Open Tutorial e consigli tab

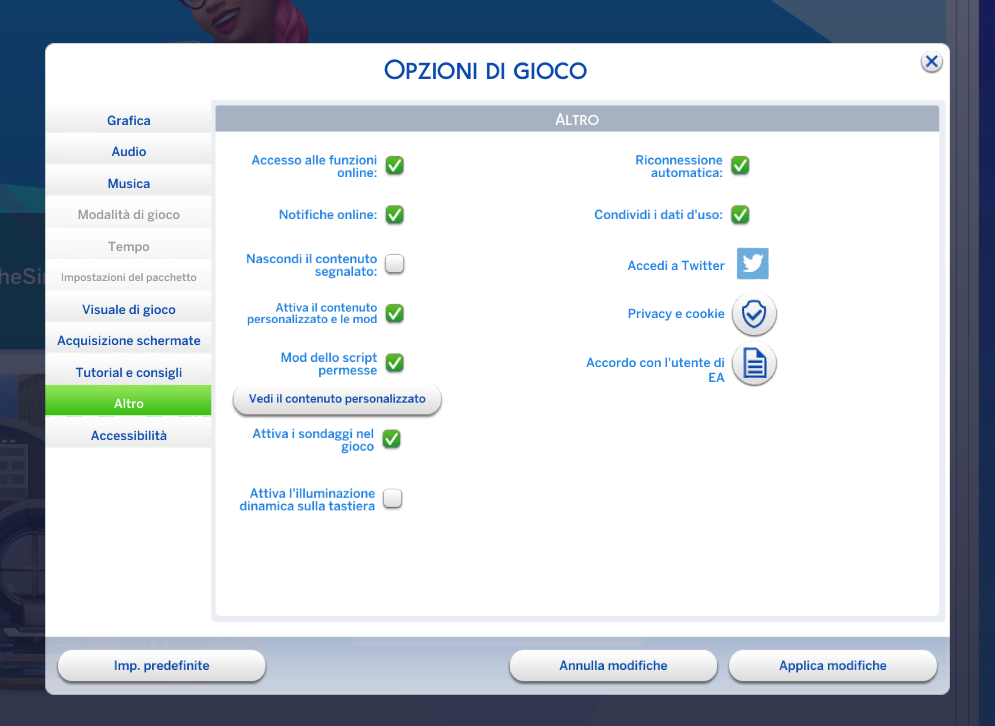pyautogui.click(x=128, y=372)
